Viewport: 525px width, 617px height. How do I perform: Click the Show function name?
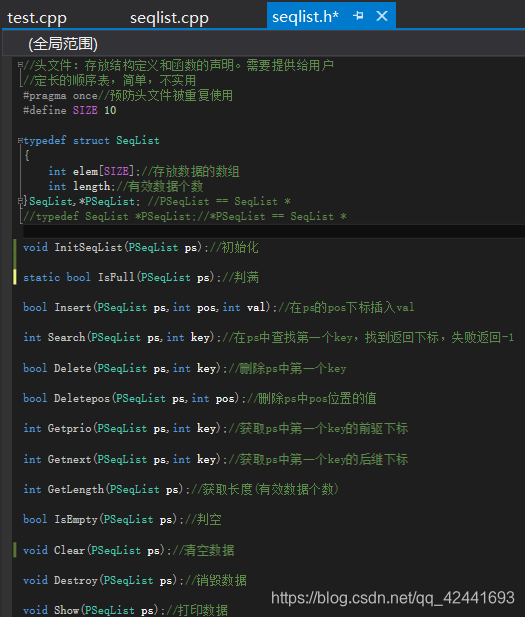pos(66,610)
